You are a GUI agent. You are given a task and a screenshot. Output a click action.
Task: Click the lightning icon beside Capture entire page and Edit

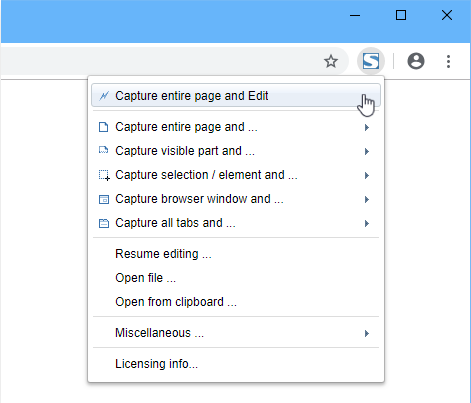click(104, 96)
